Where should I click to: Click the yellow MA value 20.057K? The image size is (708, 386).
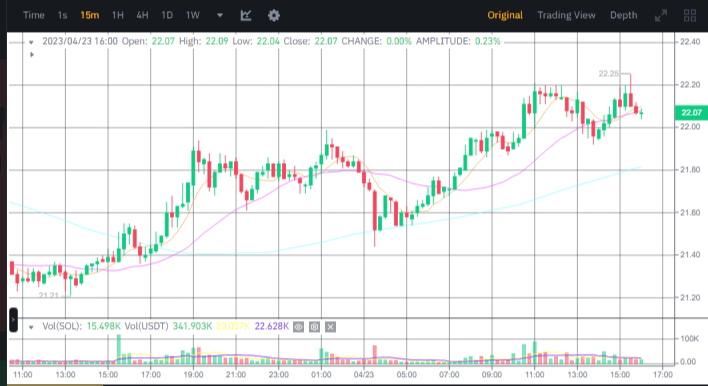tap(233, 326)
